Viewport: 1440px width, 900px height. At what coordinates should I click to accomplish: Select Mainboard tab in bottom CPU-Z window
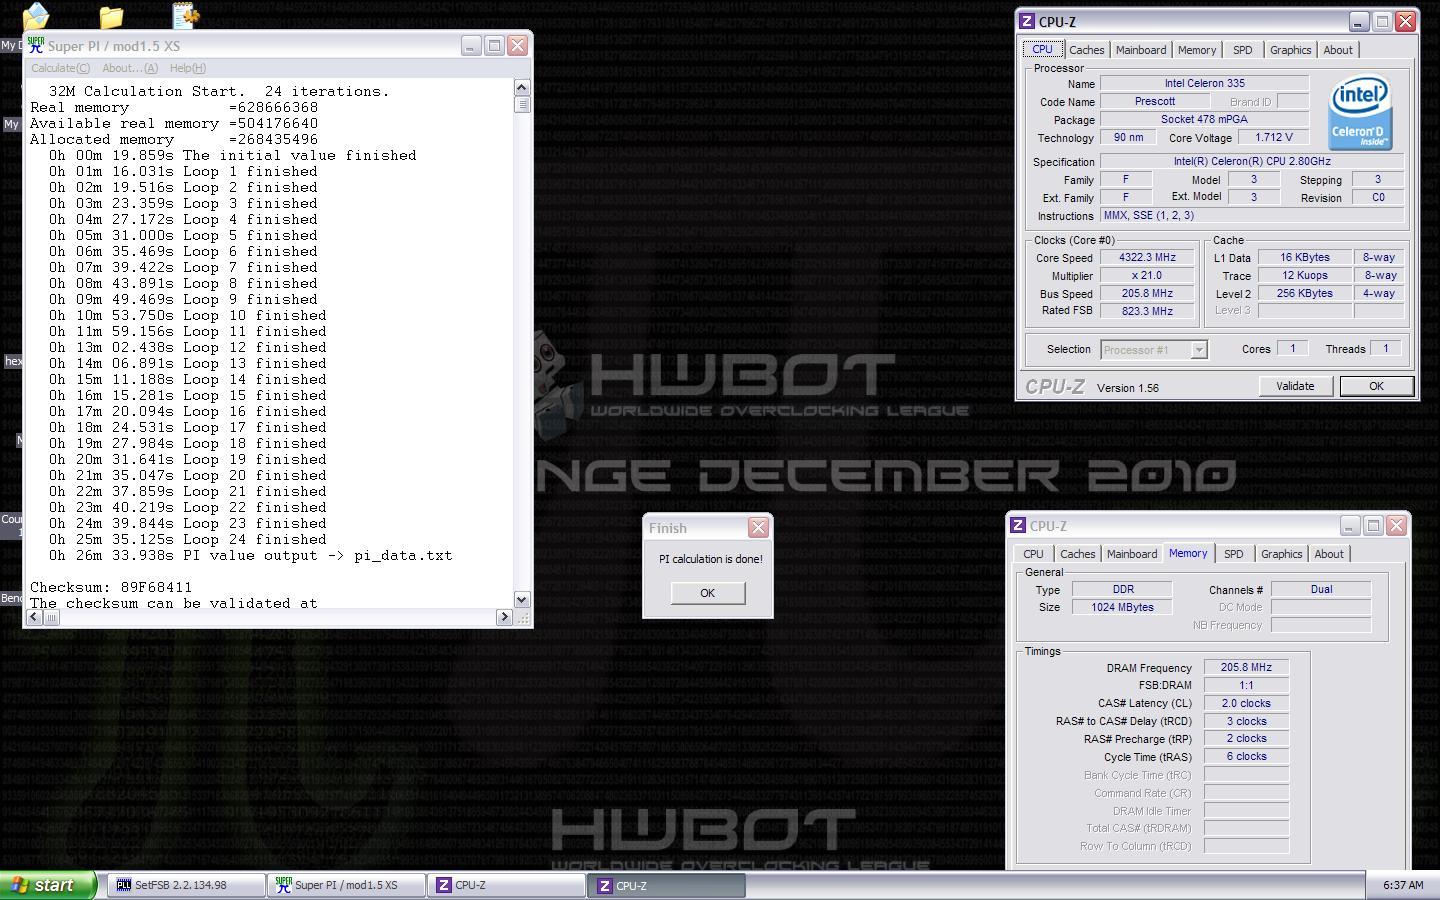click(x=1132, y=554)
